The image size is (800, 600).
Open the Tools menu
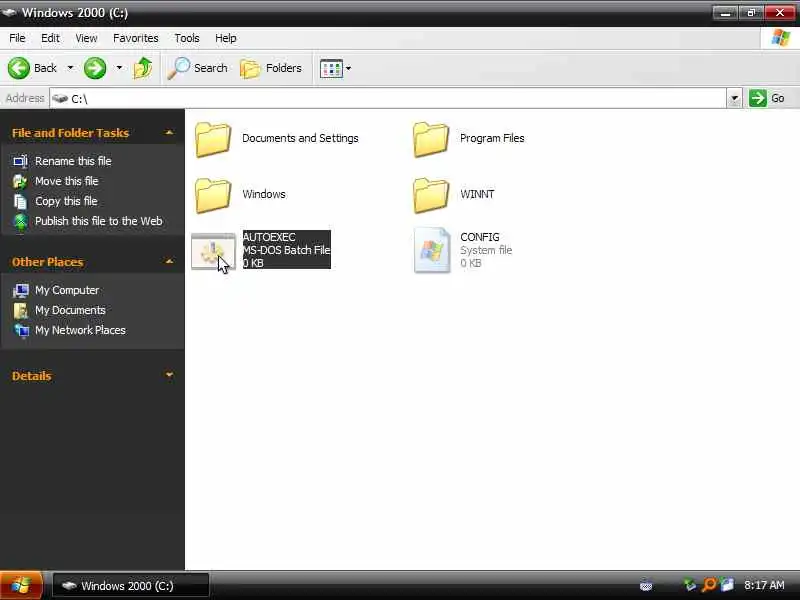187,38
